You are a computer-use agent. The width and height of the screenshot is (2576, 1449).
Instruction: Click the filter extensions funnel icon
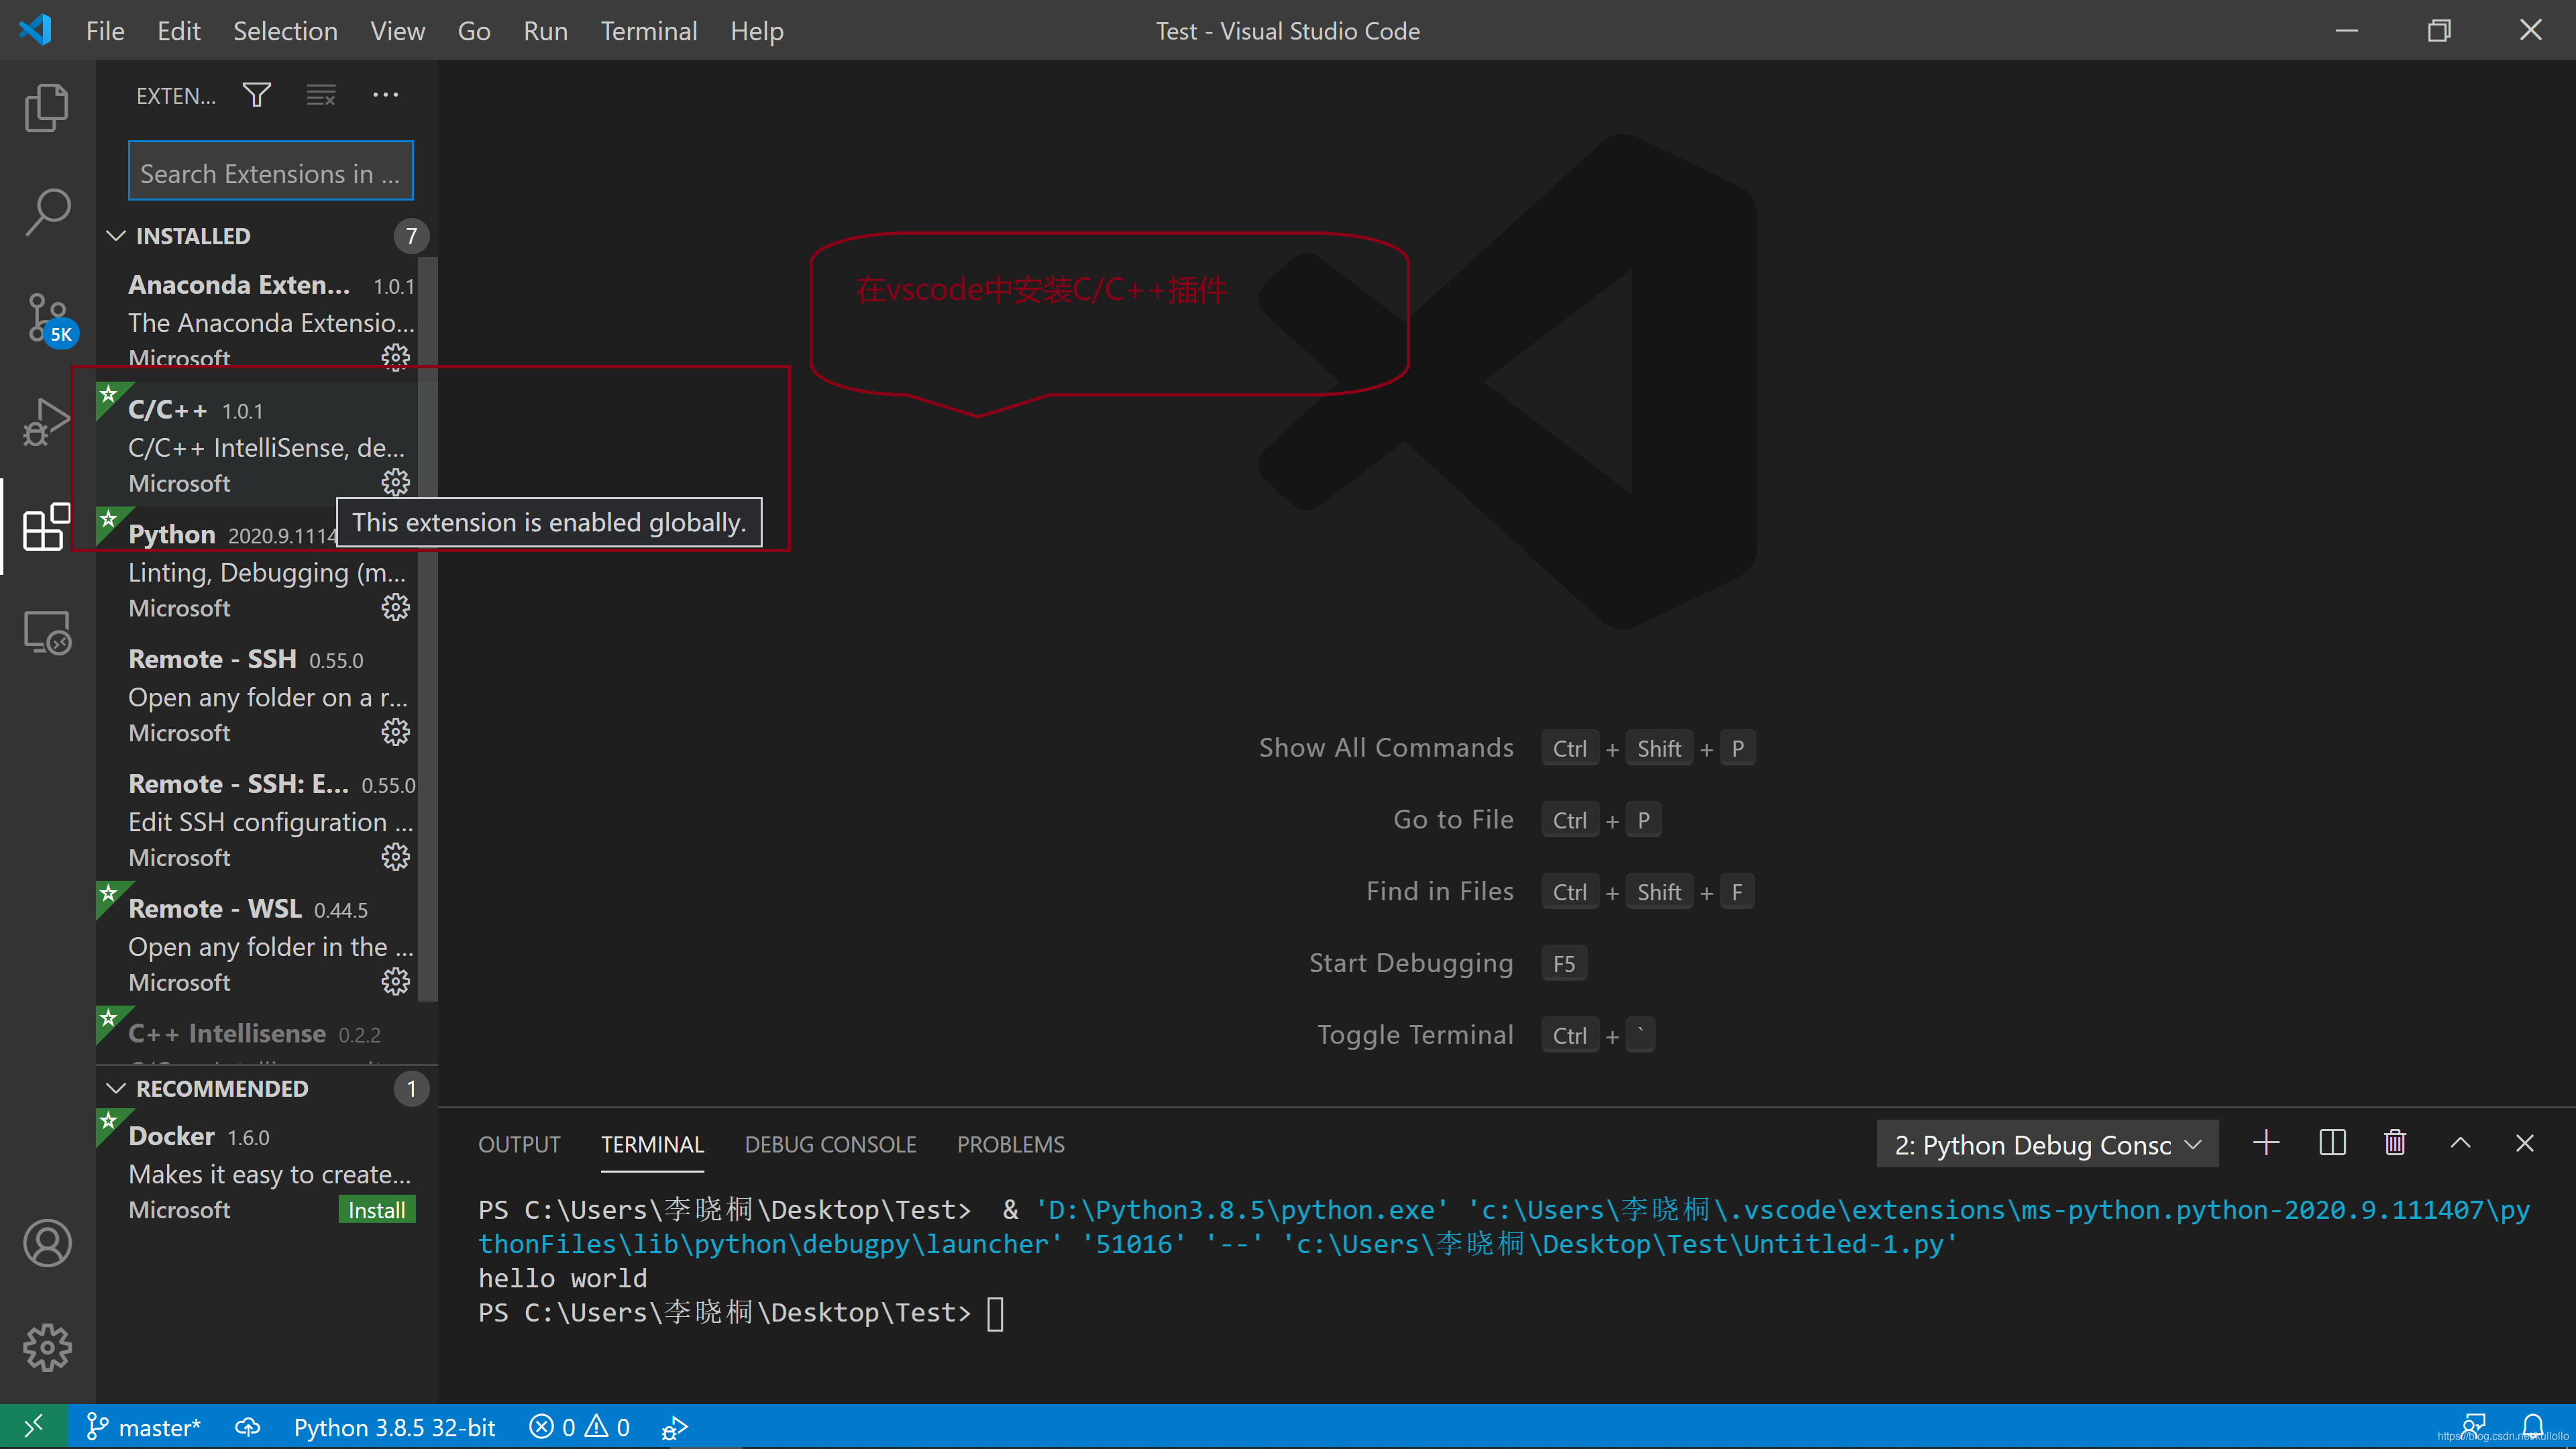pyautogui.click(x=257, y=95)
